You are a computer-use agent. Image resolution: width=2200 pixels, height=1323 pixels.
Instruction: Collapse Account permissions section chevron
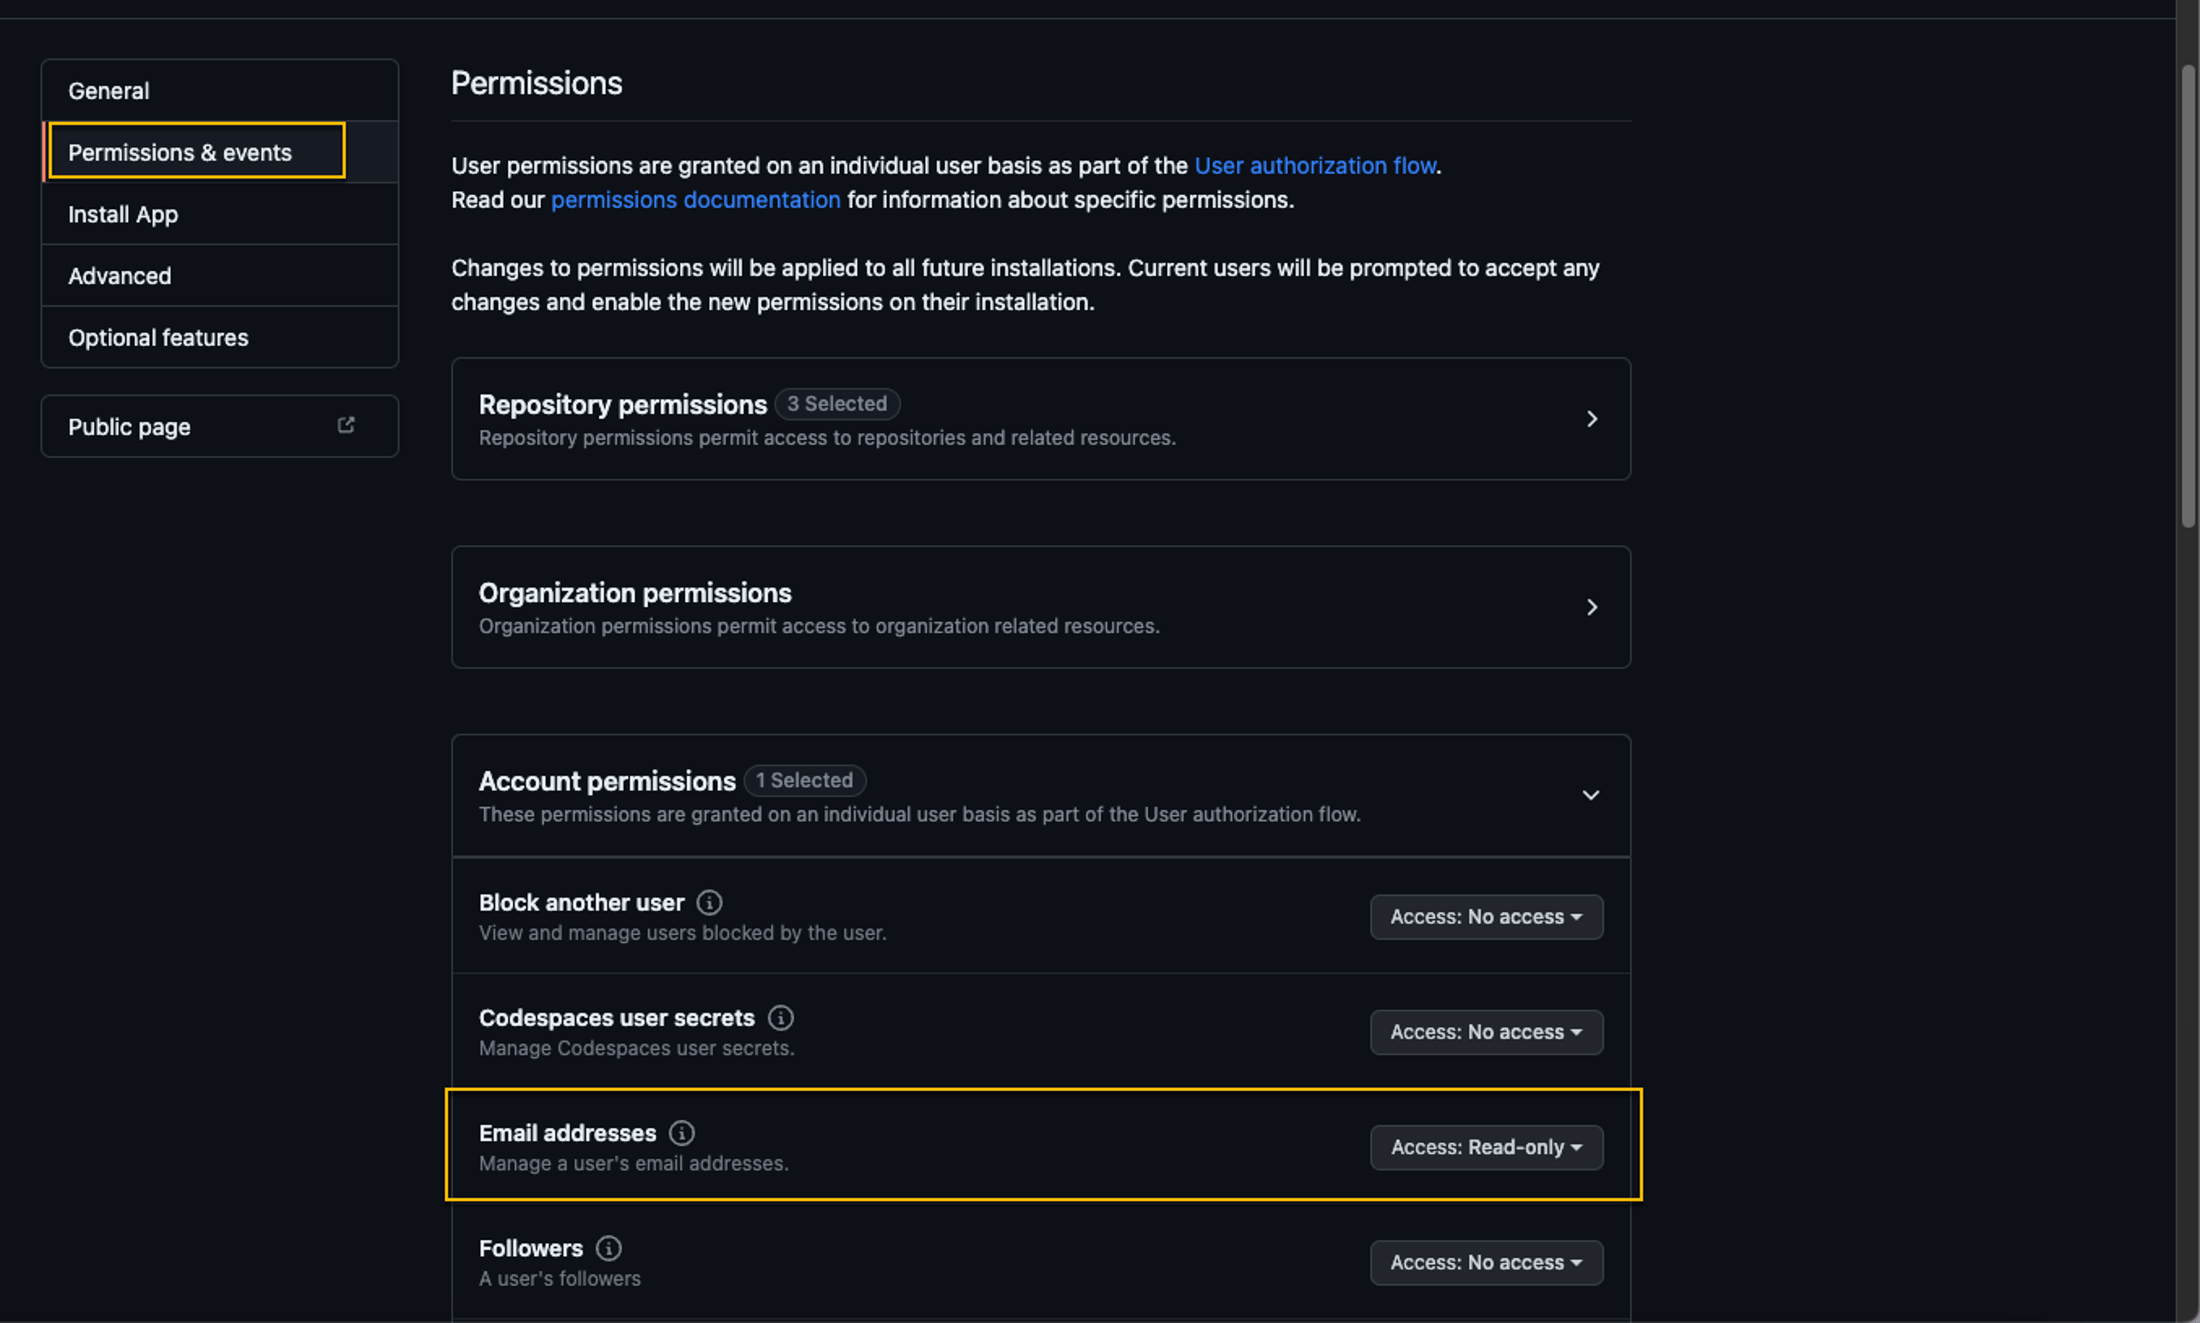coord(1590,796)
